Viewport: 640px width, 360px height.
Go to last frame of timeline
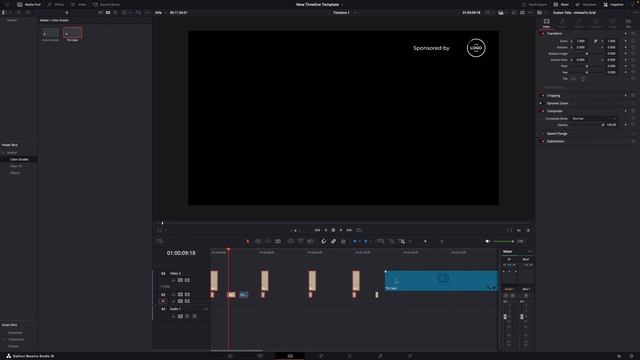(x=349, y=230)
